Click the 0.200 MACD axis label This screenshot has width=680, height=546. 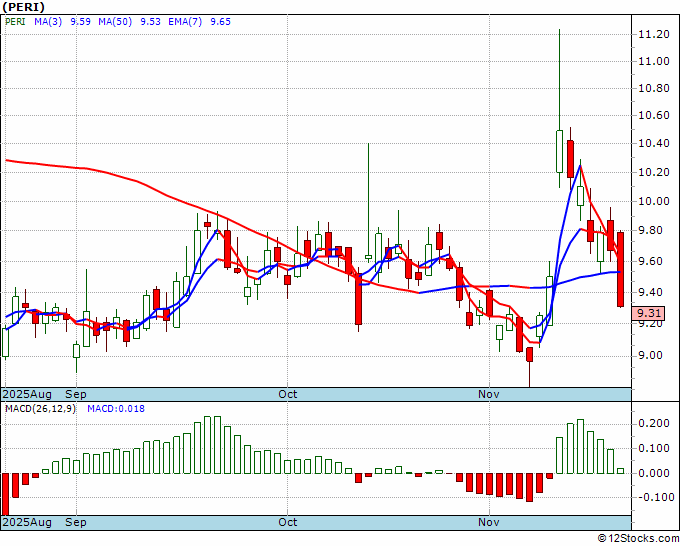click(x=654, y=424)
